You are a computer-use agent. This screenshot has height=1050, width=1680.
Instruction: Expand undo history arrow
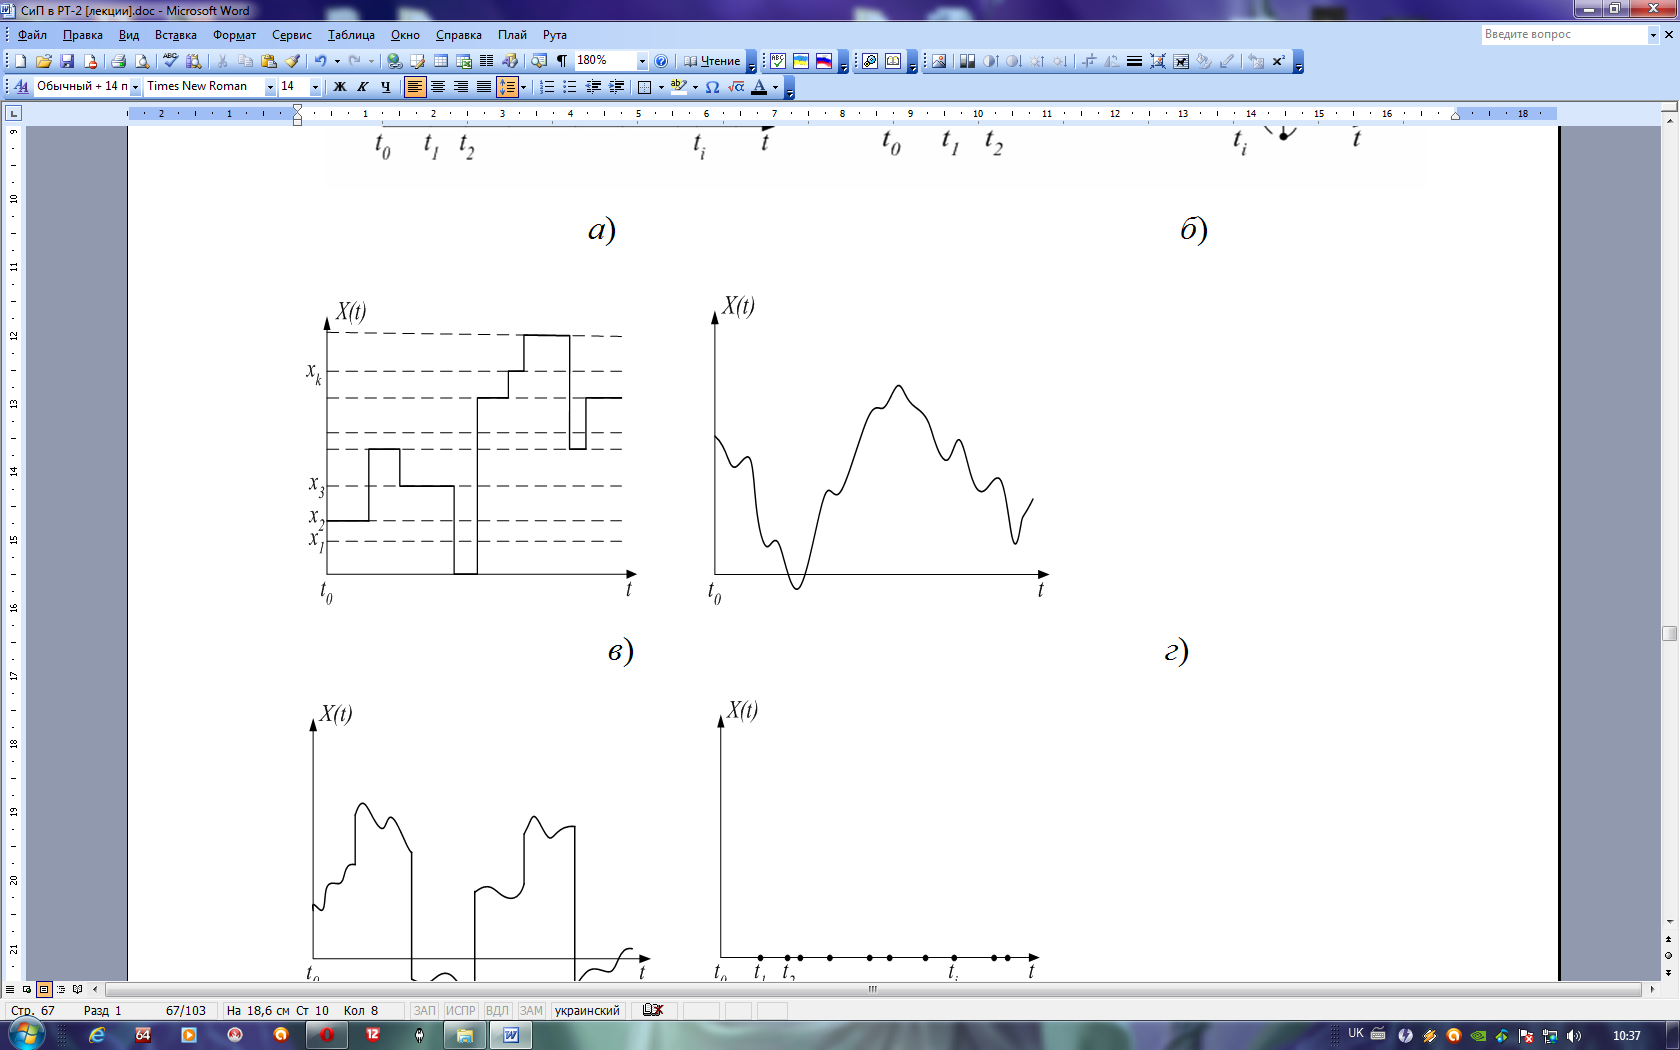337,61
